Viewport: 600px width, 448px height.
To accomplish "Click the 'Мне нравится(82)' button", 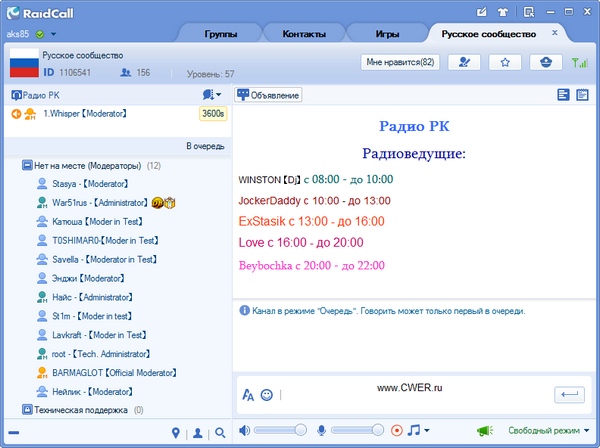I will pyautogui.click(x=400, y=62).
